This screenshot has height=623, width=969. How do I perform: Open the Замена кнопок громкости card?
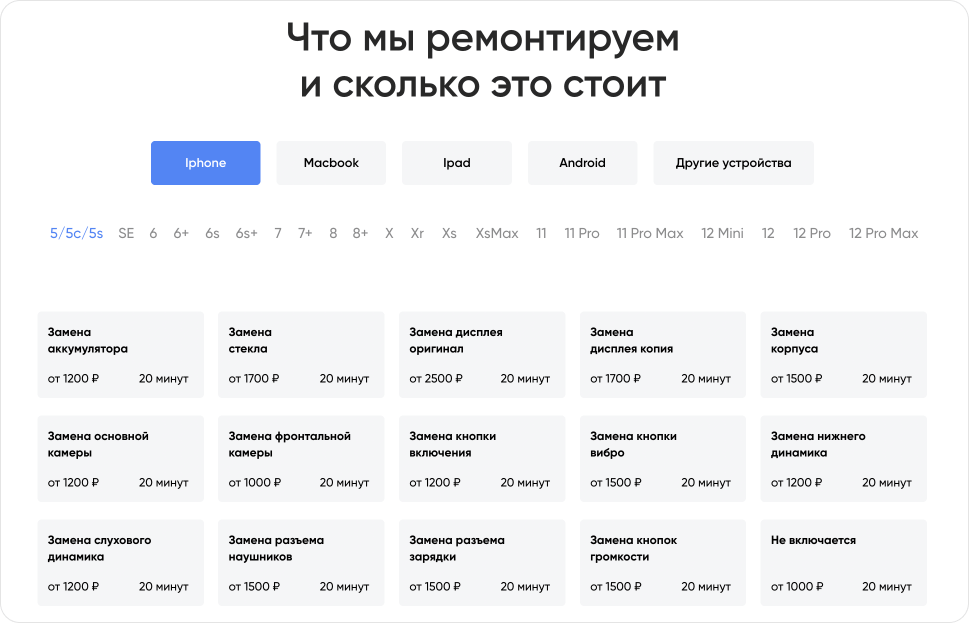click(662, 562)
